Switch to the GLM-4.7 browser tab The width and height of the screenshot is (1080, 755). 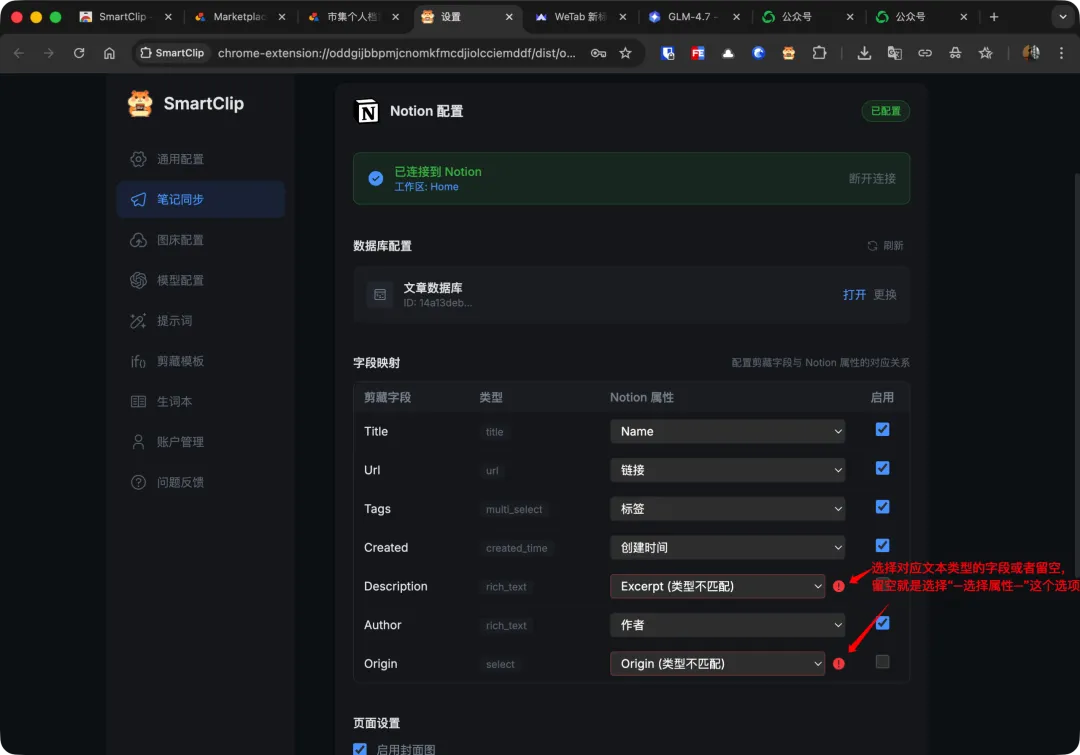(694, 17)
